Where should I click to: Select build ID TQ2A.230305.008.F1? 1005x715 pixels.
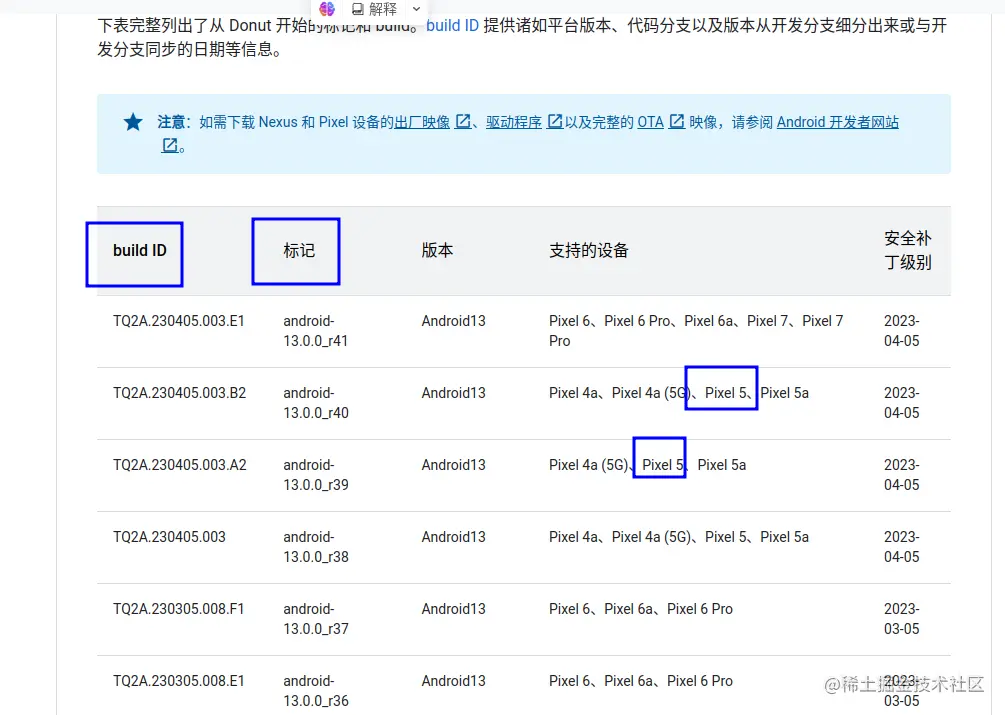point(179,609)
